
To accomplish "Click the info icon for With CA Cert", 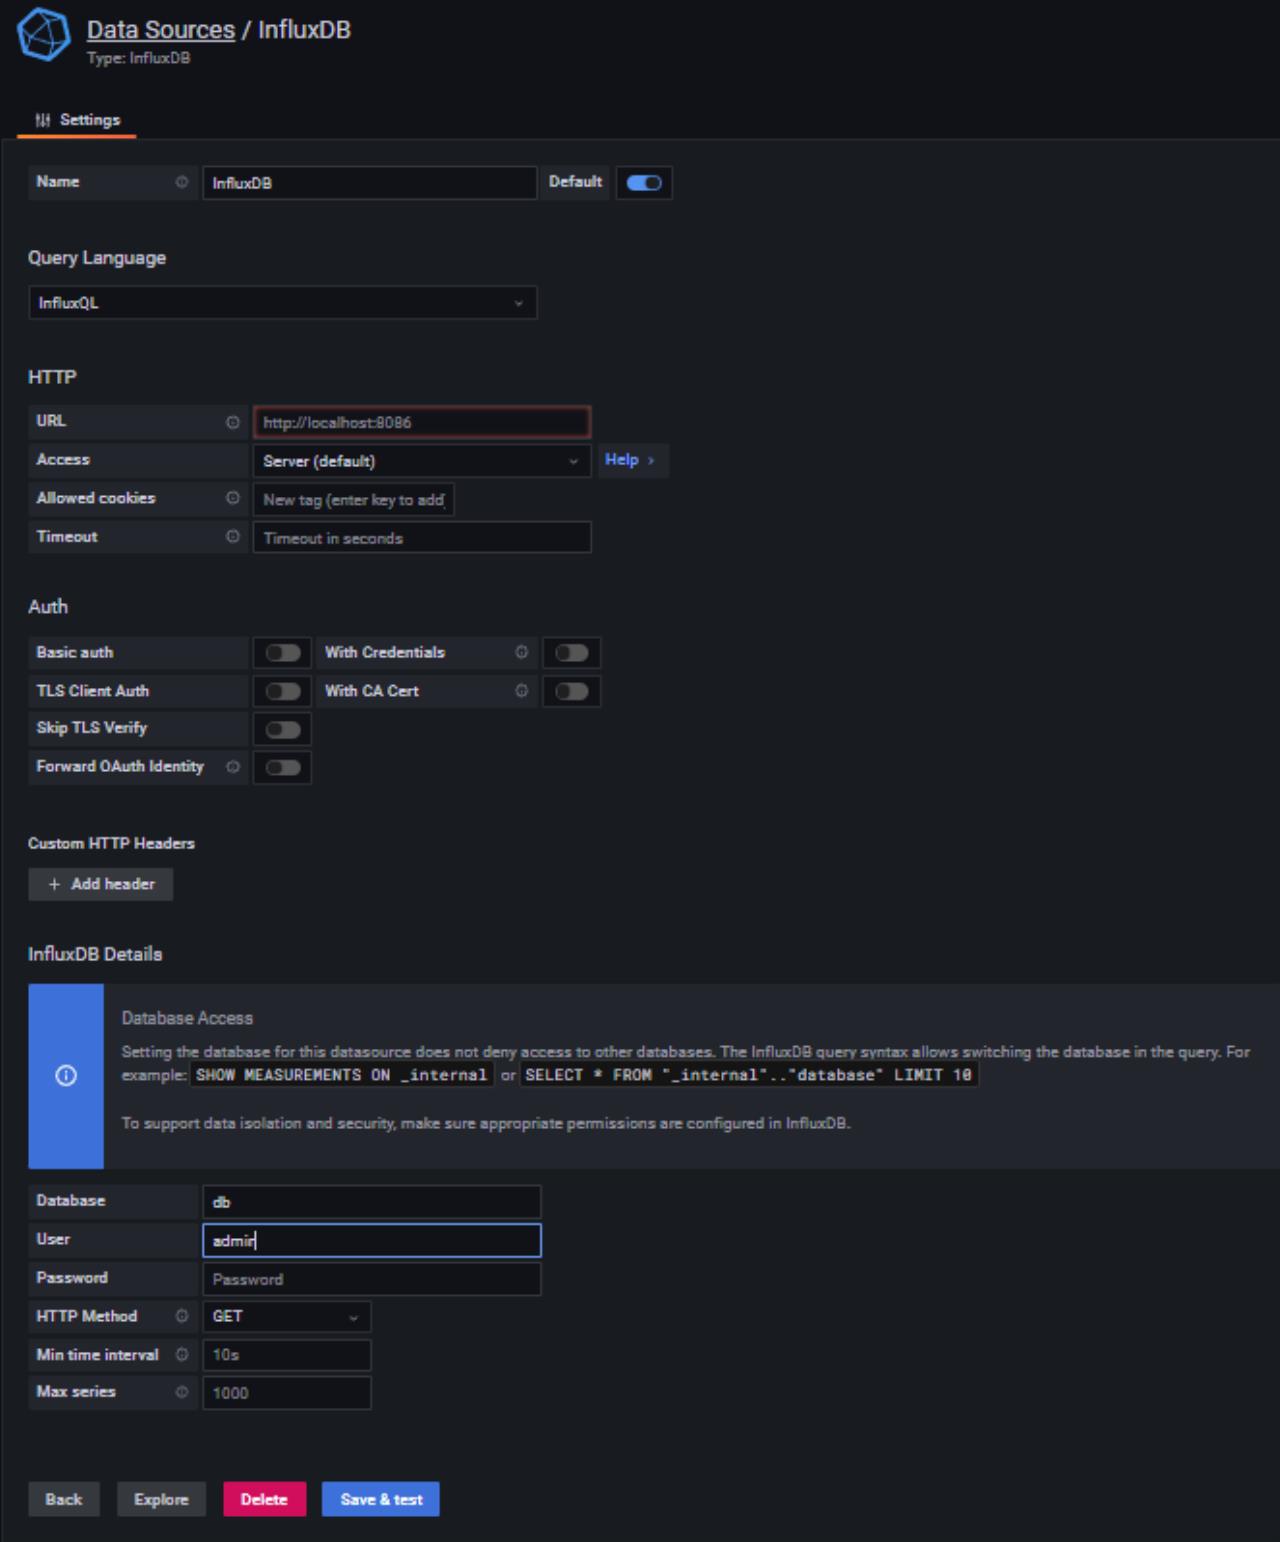I will tap(522, 691).
